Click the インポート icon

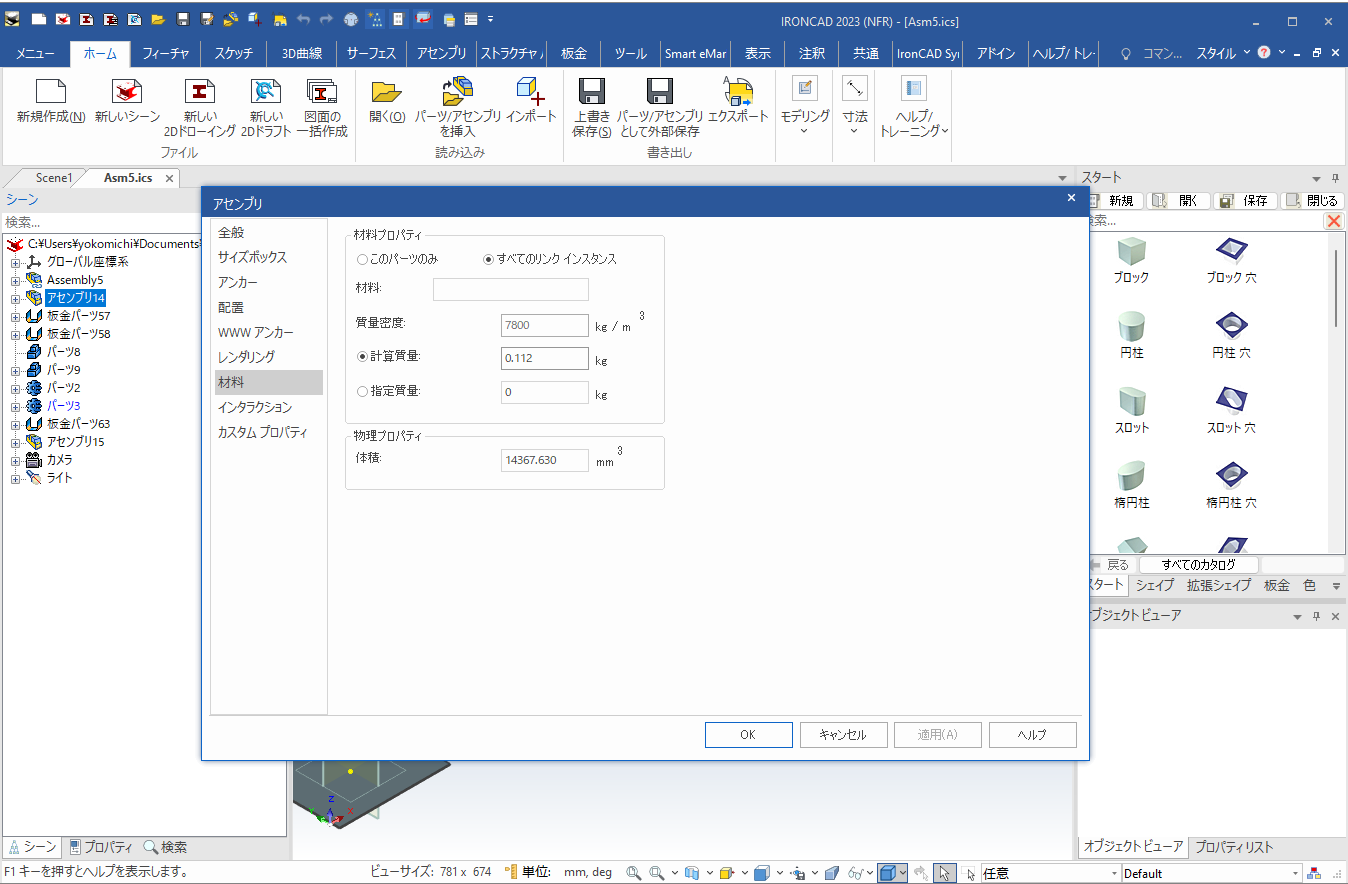(530, 93)
